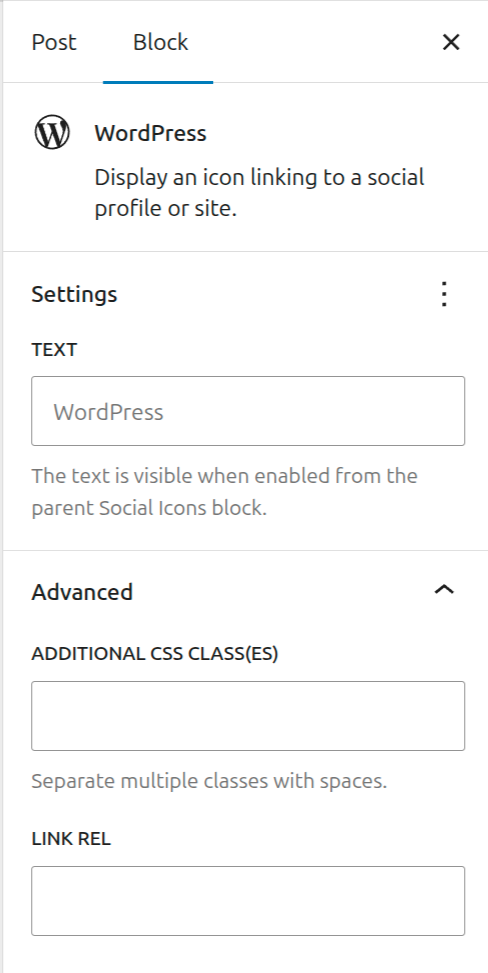Open the Settings options three-dot menu

(x=443, y=294)
